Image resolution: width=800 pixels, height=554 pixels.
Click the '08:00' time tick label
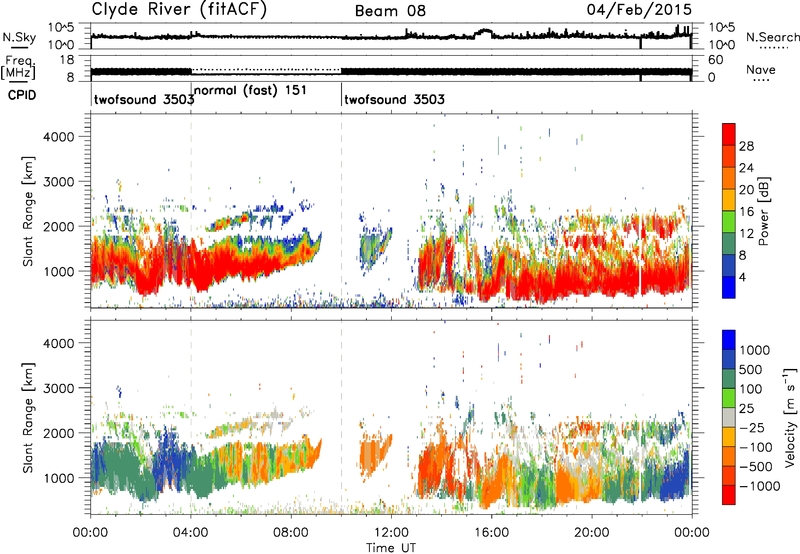291,533
